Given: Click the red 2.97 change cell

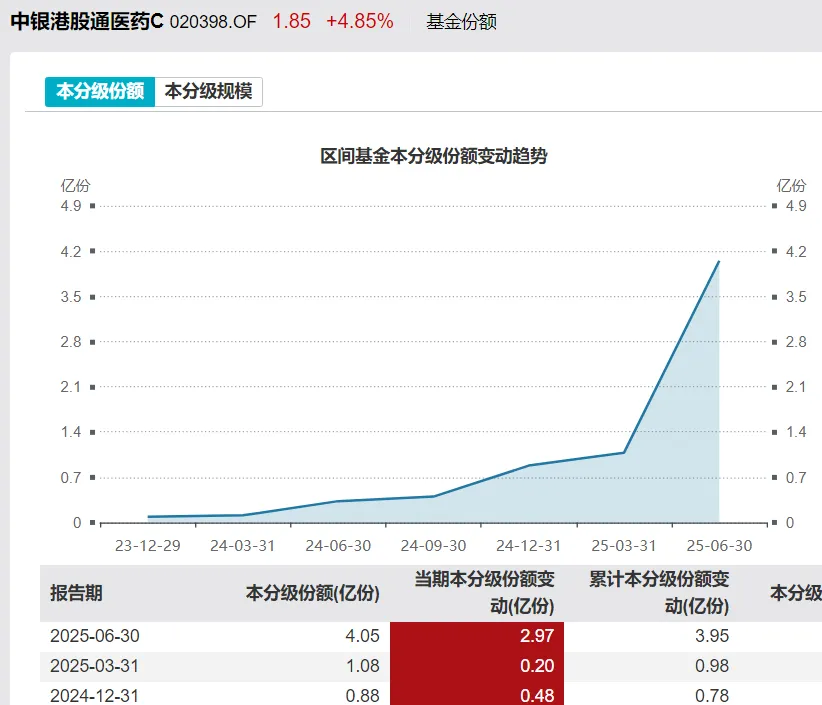Looking at the screenshot, I should 477,636.
